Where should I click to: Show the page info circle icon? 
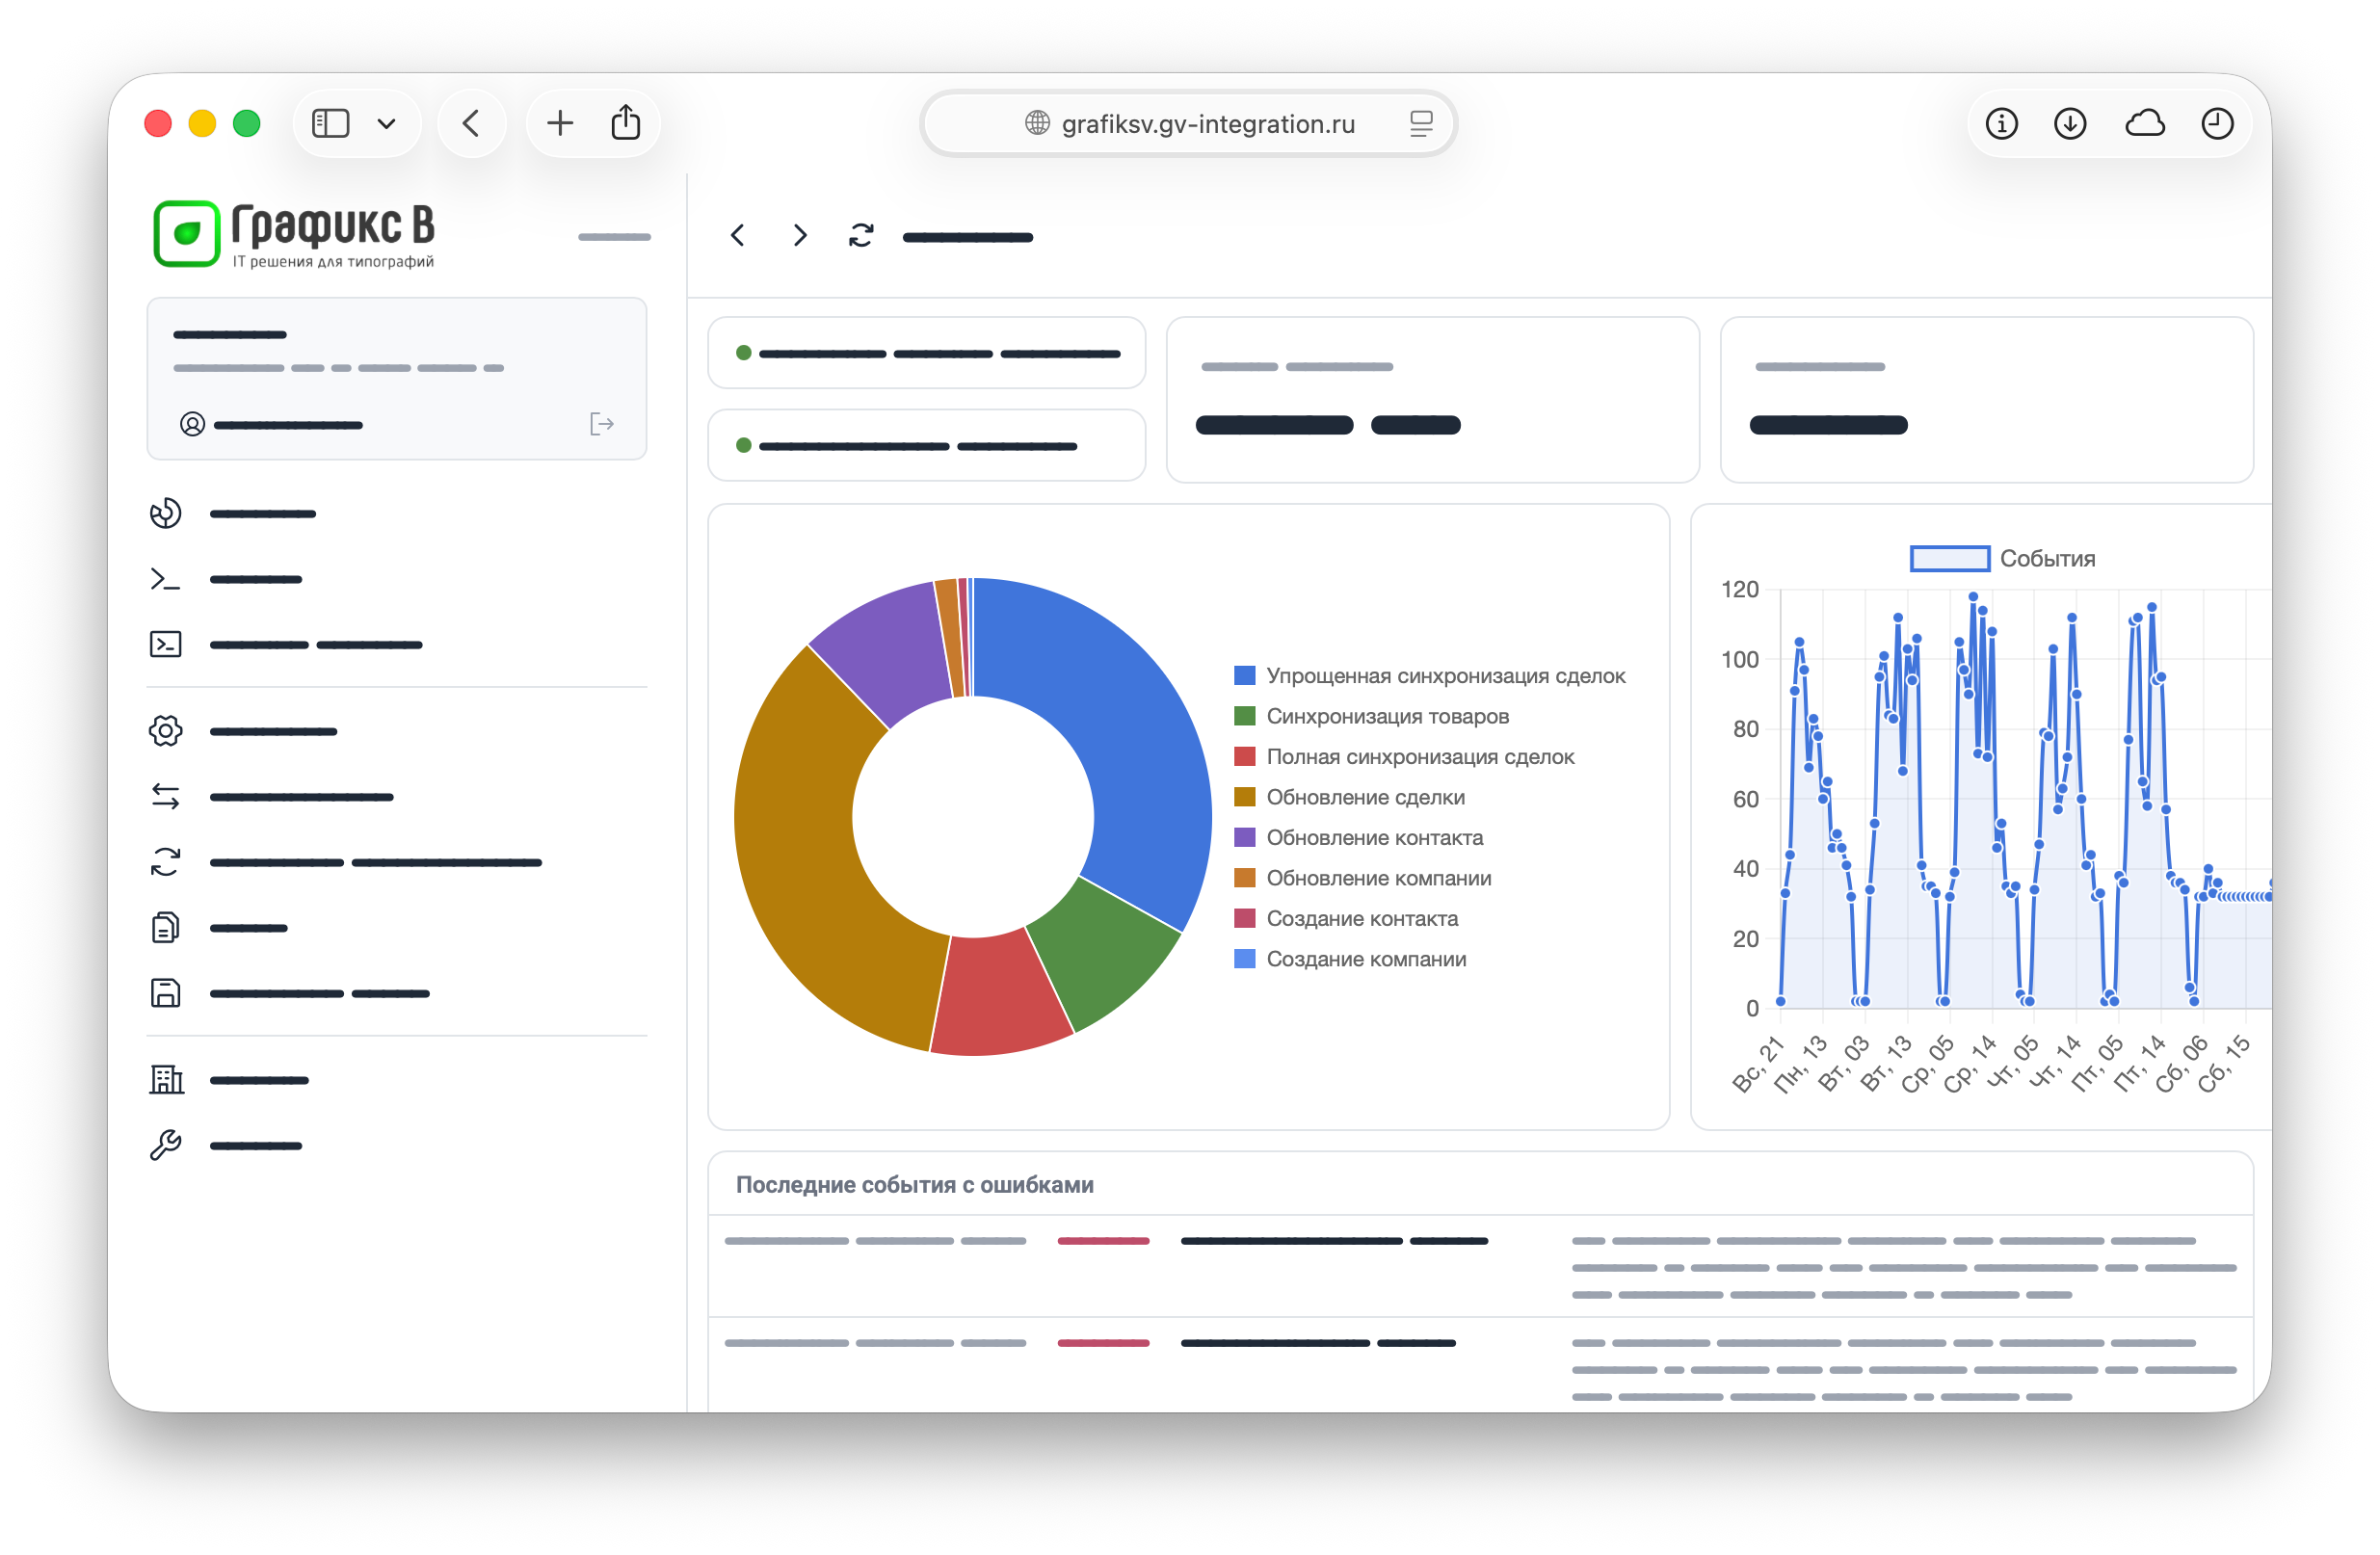point(2001,123)
